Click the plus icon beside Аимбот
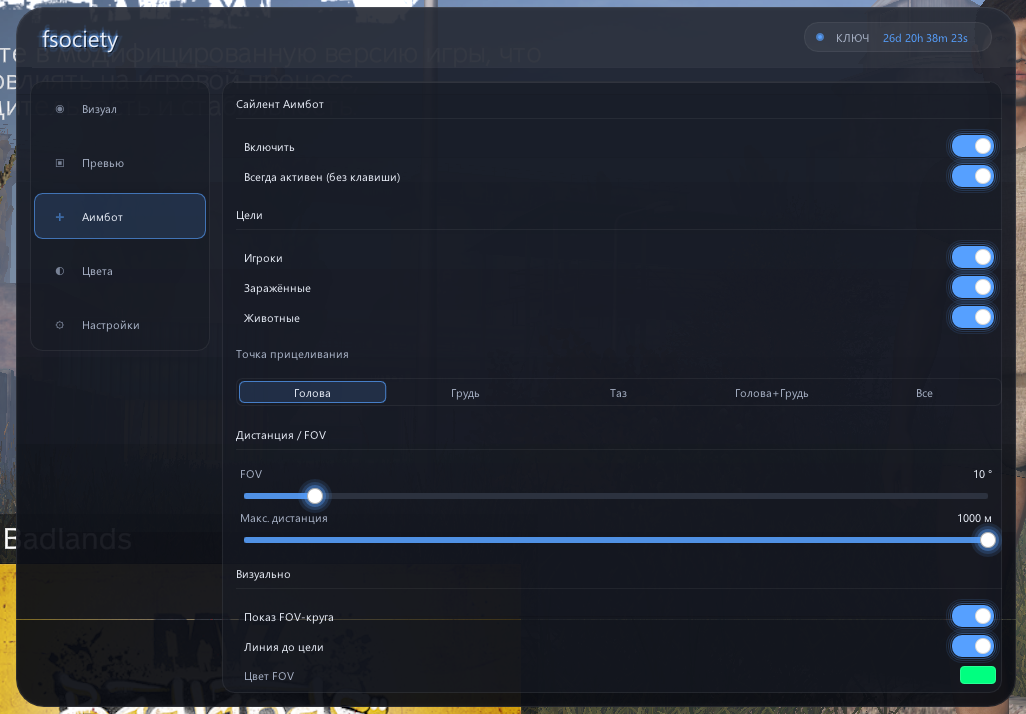The image size is (1026, 714). pos(60,217)
